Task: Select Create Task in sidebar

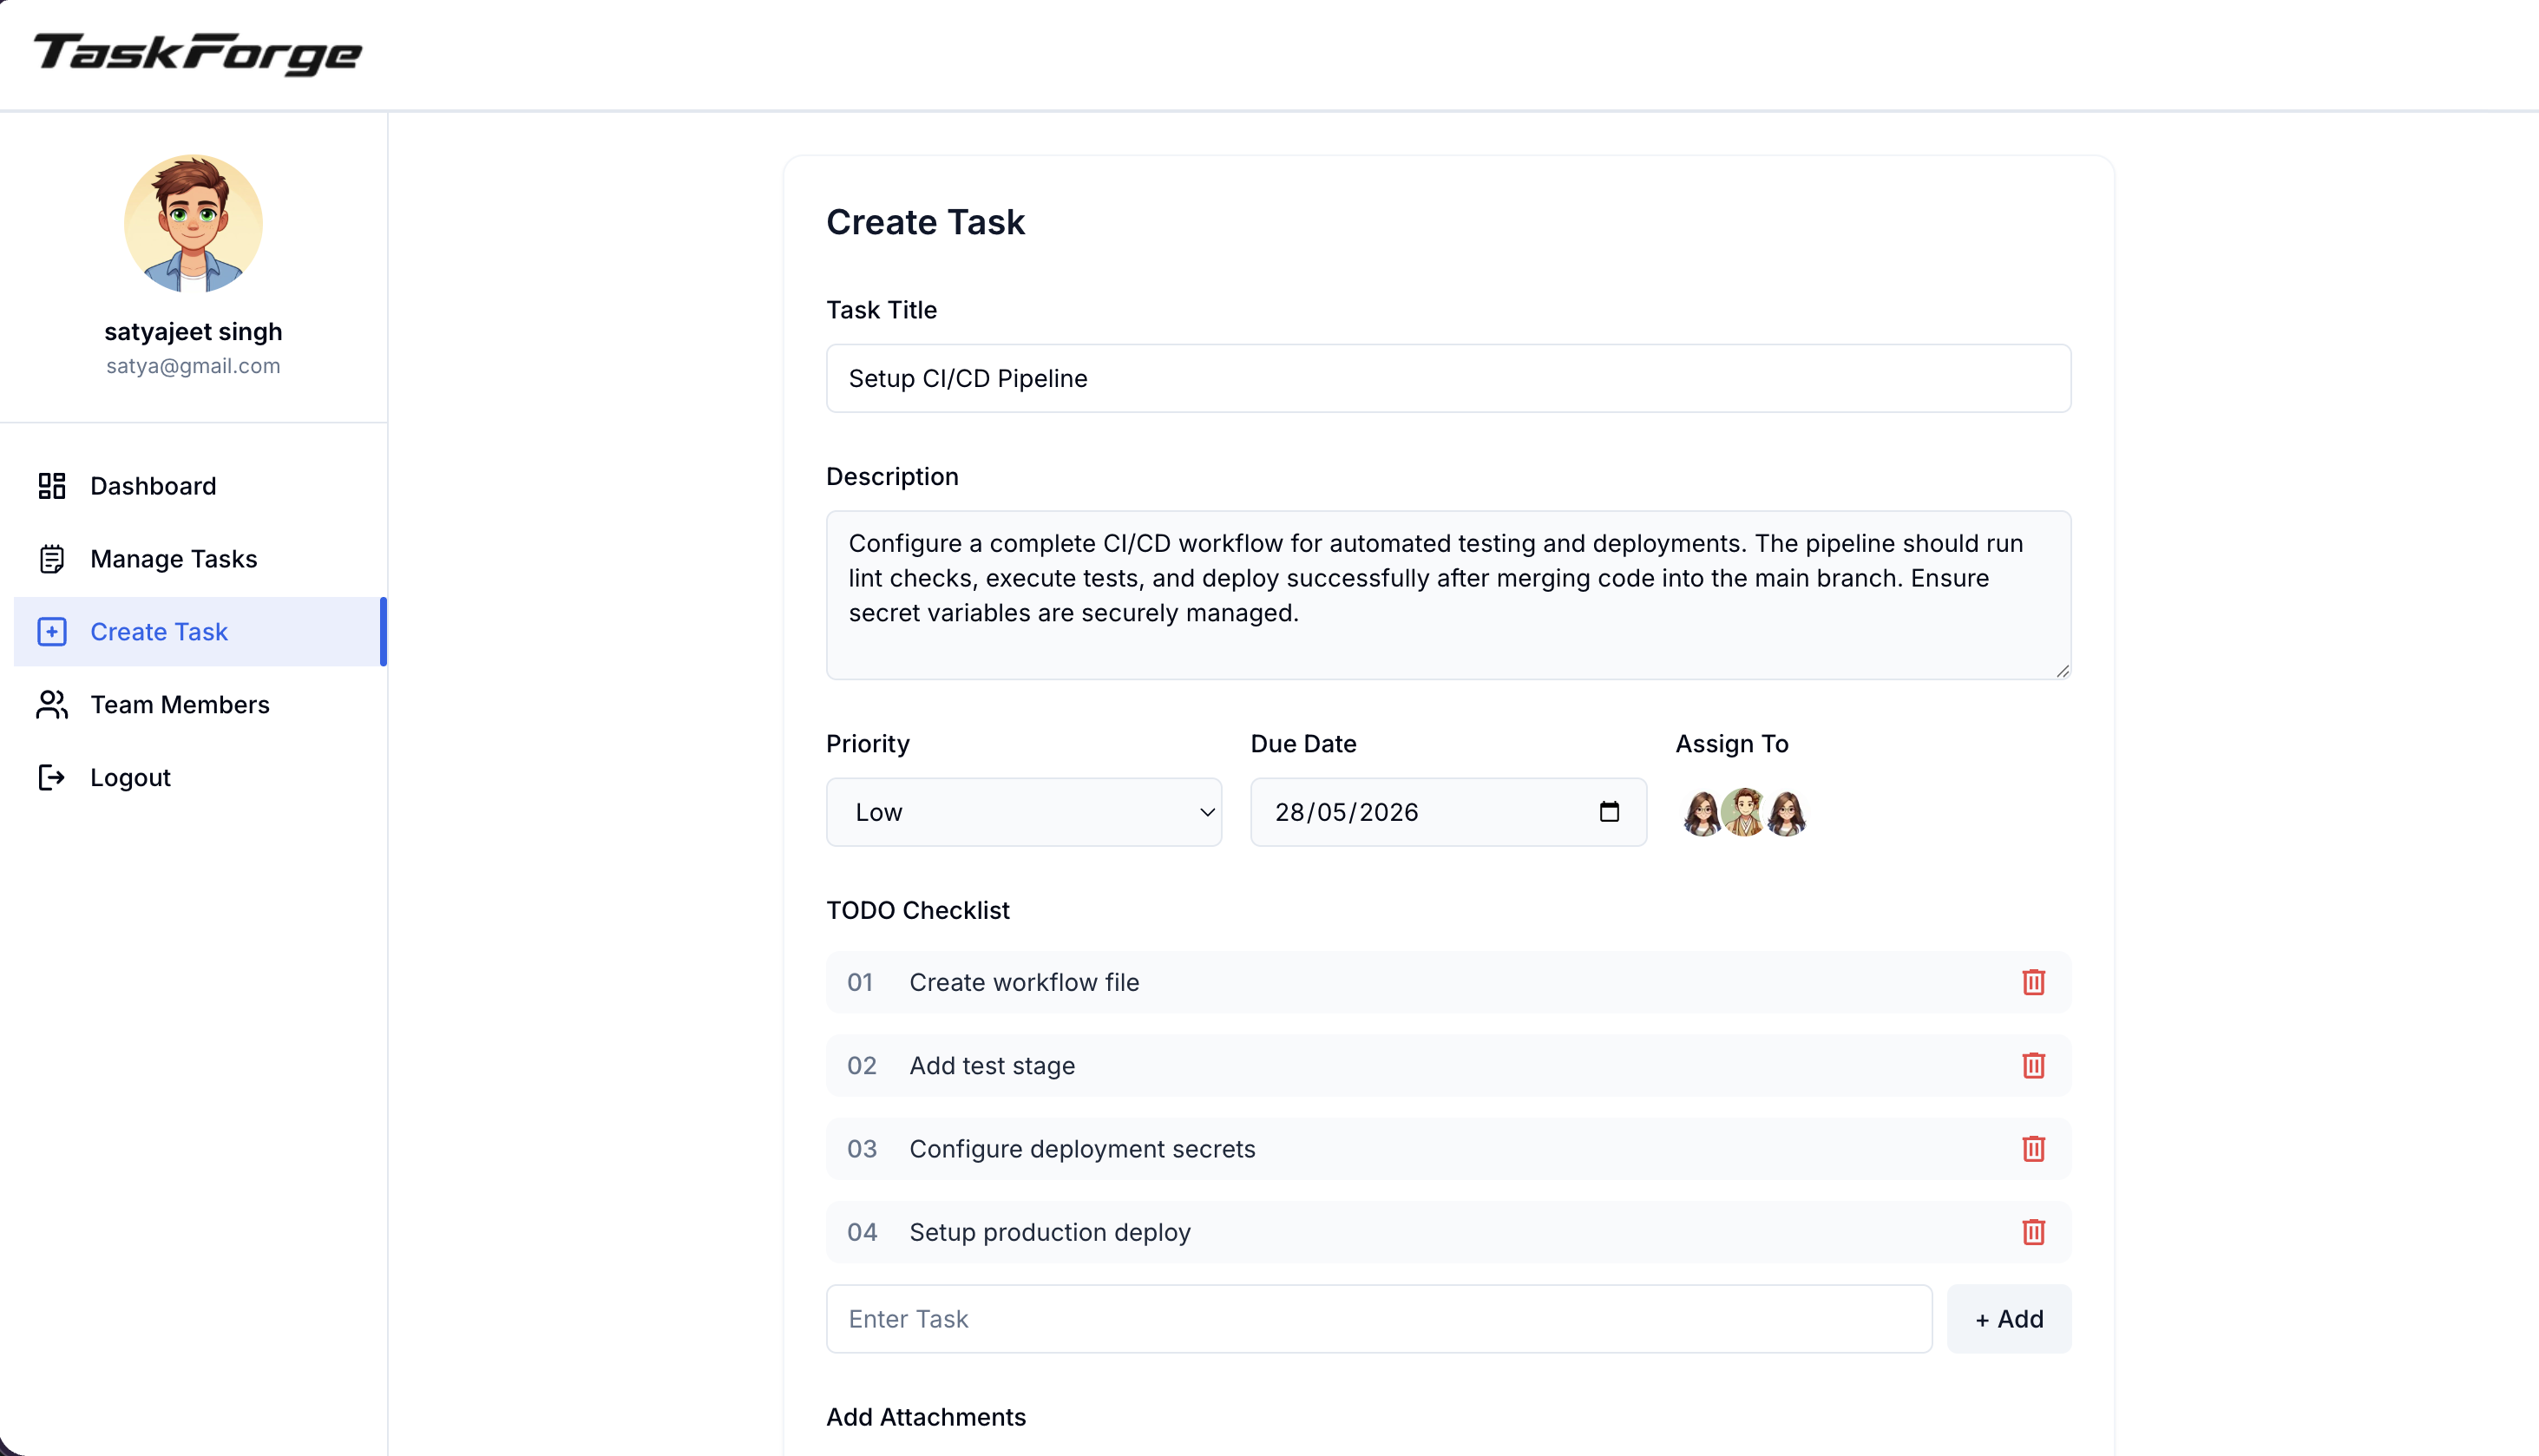Action: click(x=200, y=632)
